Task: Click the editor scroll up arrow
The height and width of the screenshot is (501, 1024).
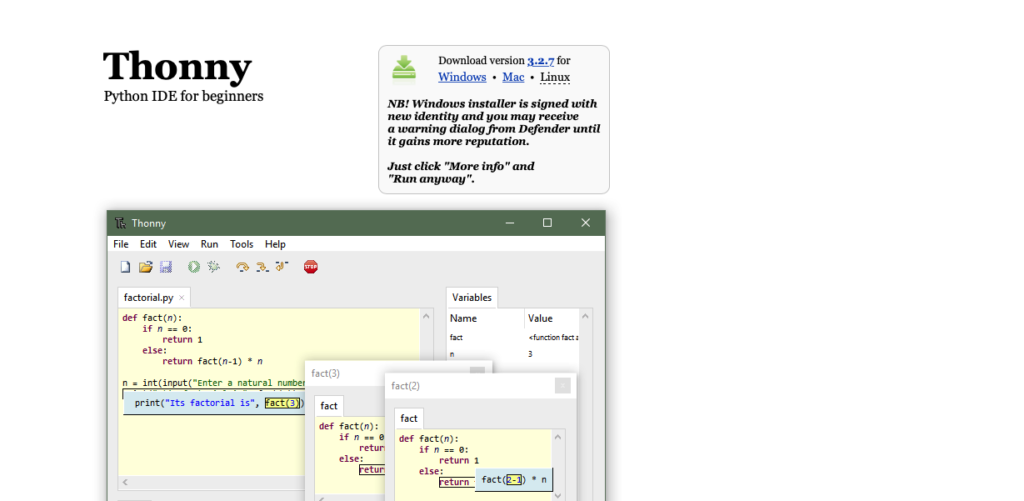Action: click(x=426, y=316)
